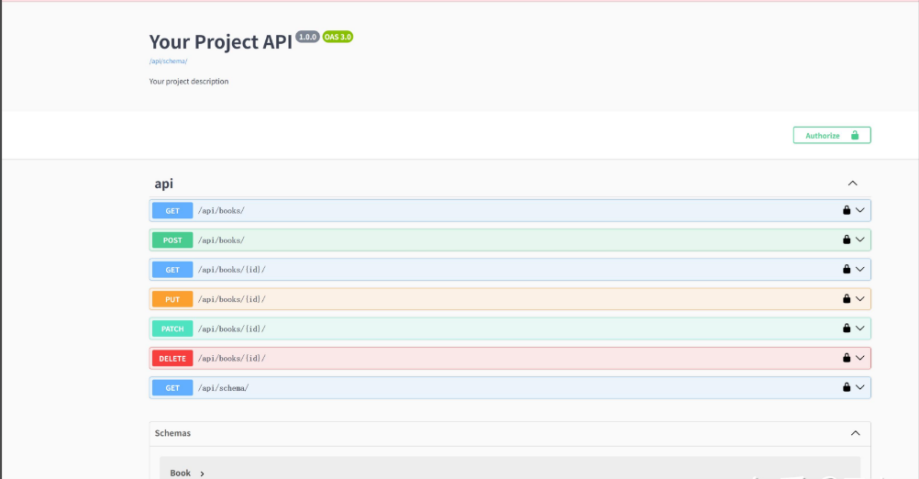Click lock icon on GET /api/schema/ row
The width and height of the screenshot is (919, 479).
coord(846,387)
